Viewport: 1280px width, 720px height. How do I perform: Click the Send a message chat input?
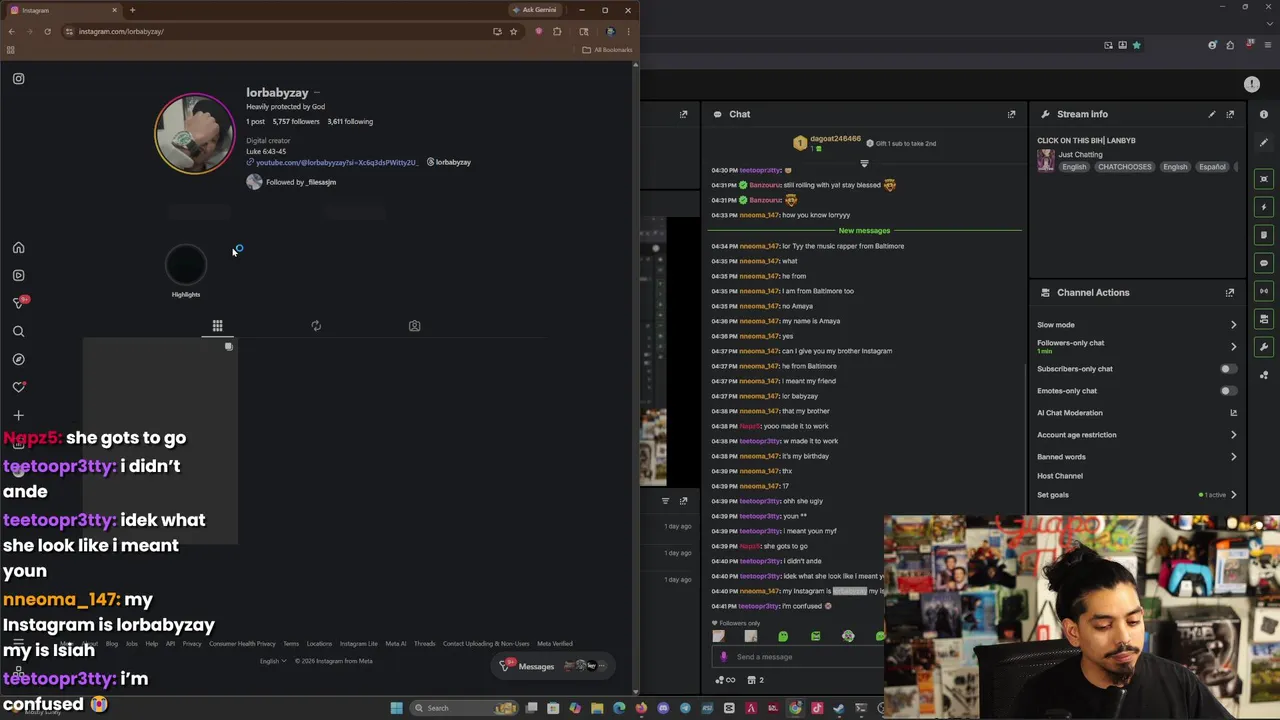point(800,657)
